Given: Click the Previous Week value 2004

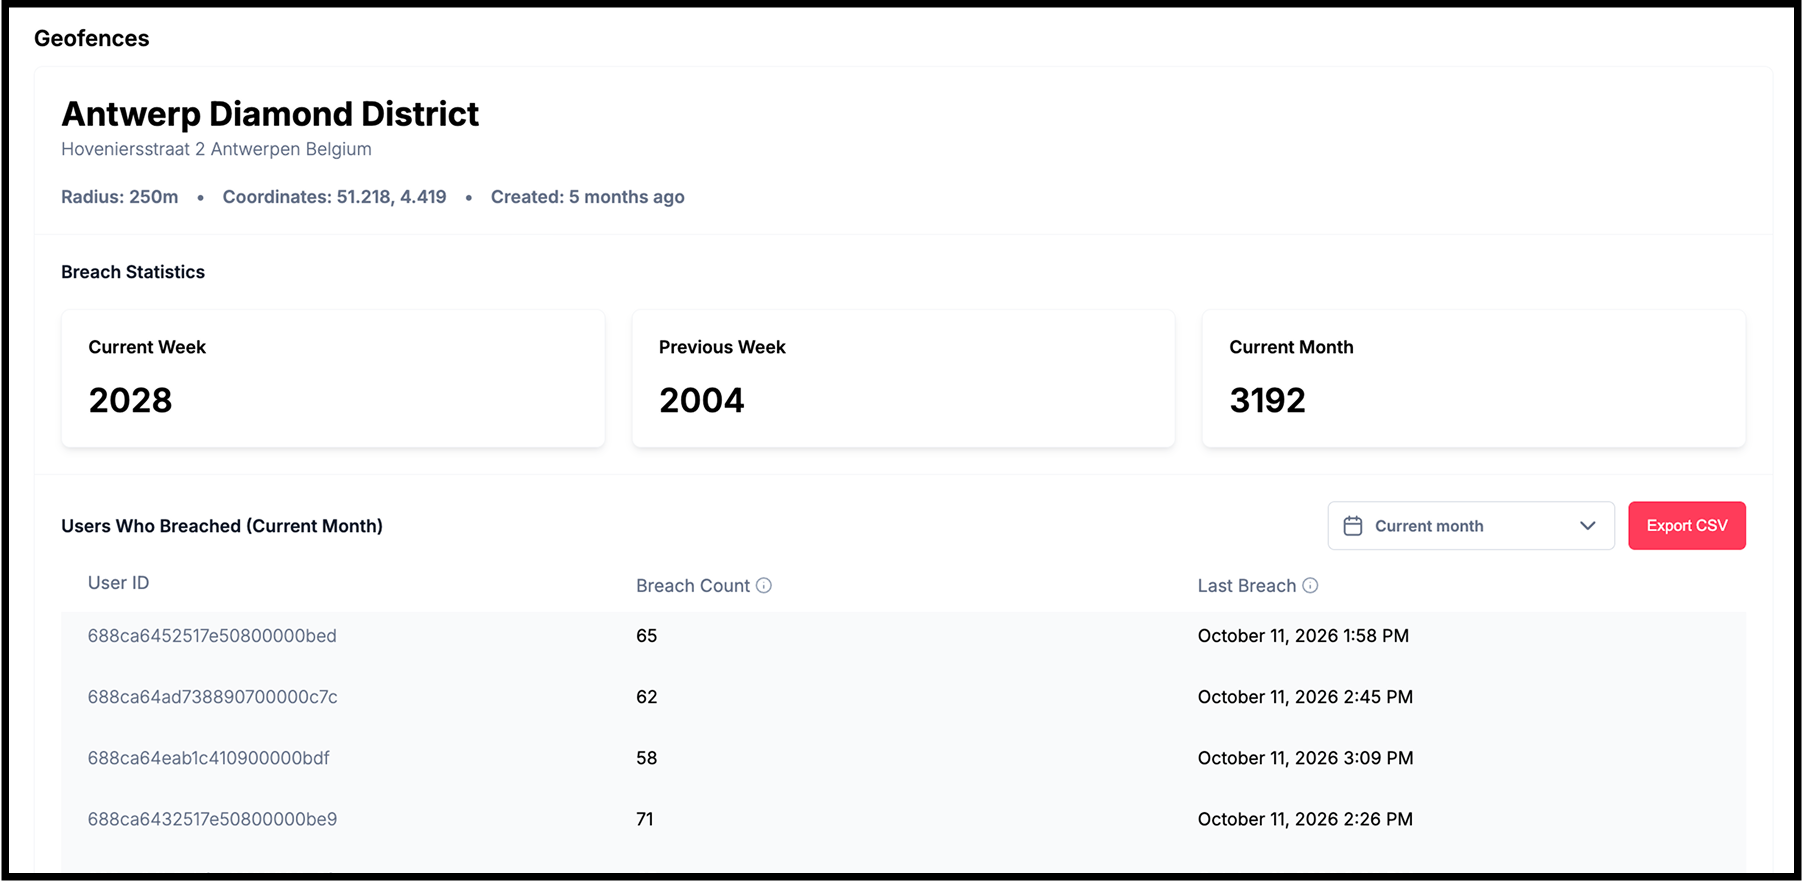Looking at the screenshot, I should tap(702, 400).
